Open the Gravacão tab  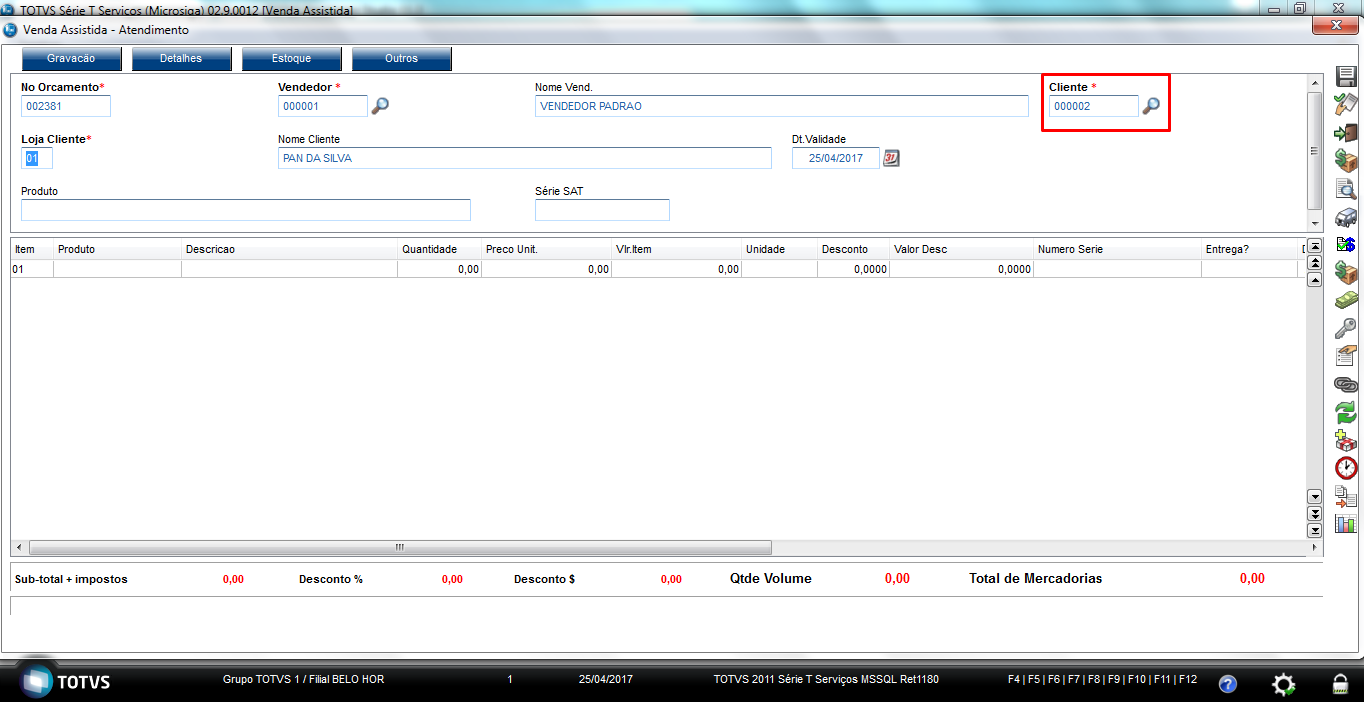click(x=72, y=59)
